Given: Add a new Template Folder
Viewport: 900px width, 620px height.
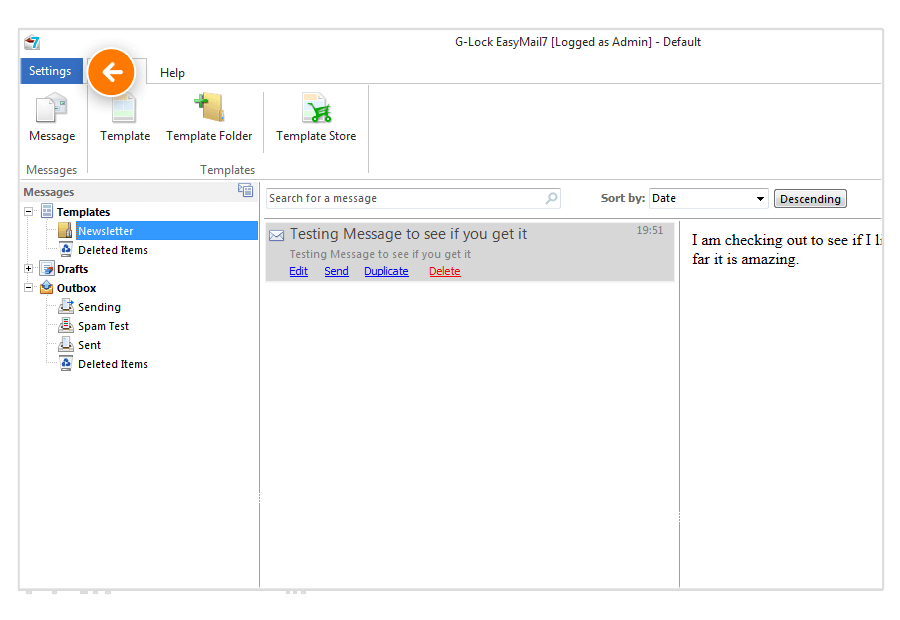Looking at the screenshot, I should click(210, 118).
